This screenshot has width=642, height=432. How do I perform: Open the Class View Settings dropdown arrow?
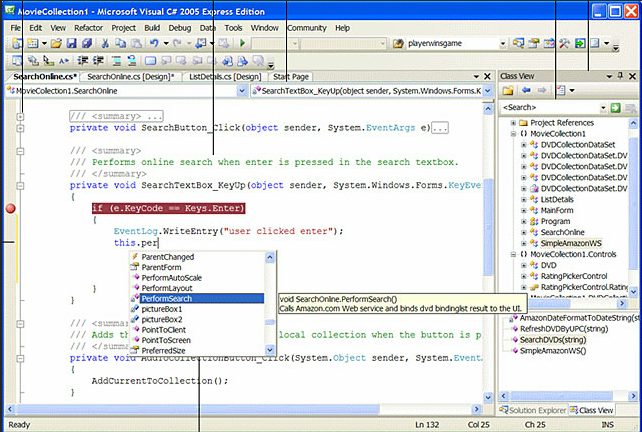point(572,90)
